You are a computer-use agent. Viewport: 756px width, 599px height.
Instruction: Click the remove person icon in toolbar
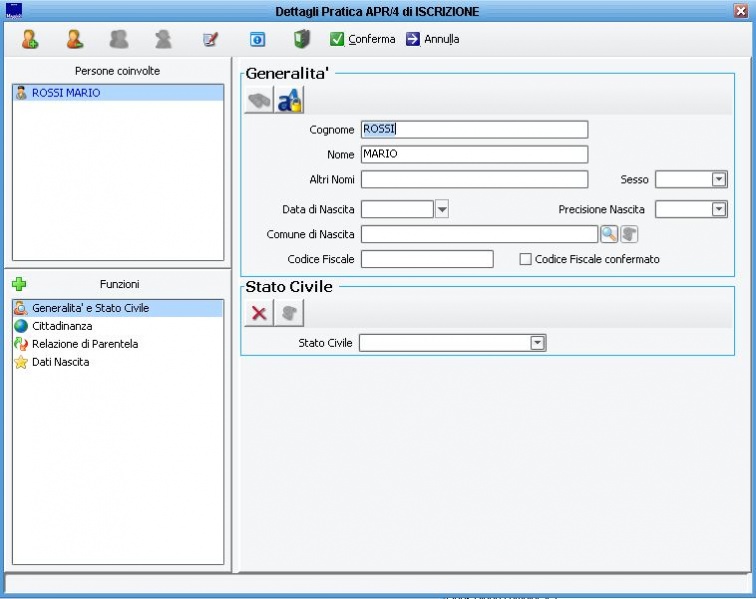[74, 39]
